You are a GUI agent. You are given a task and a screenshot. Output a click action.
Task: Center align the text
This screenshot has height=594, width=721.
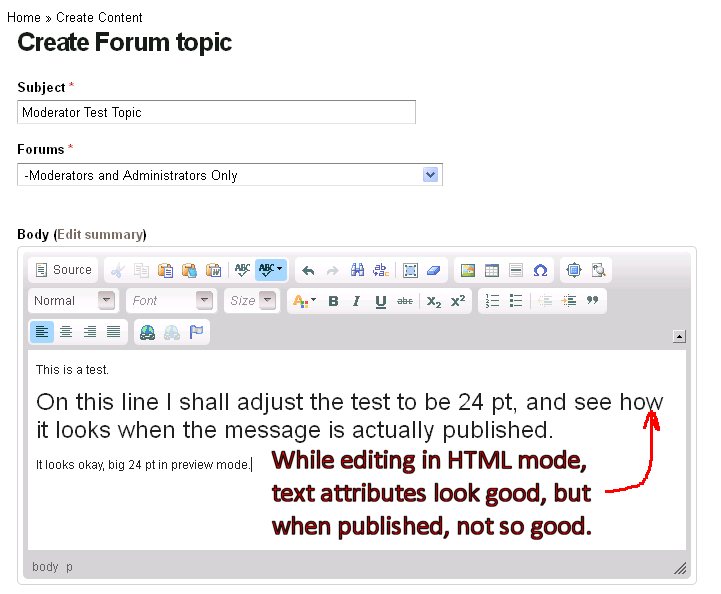[x=66, y=332]
